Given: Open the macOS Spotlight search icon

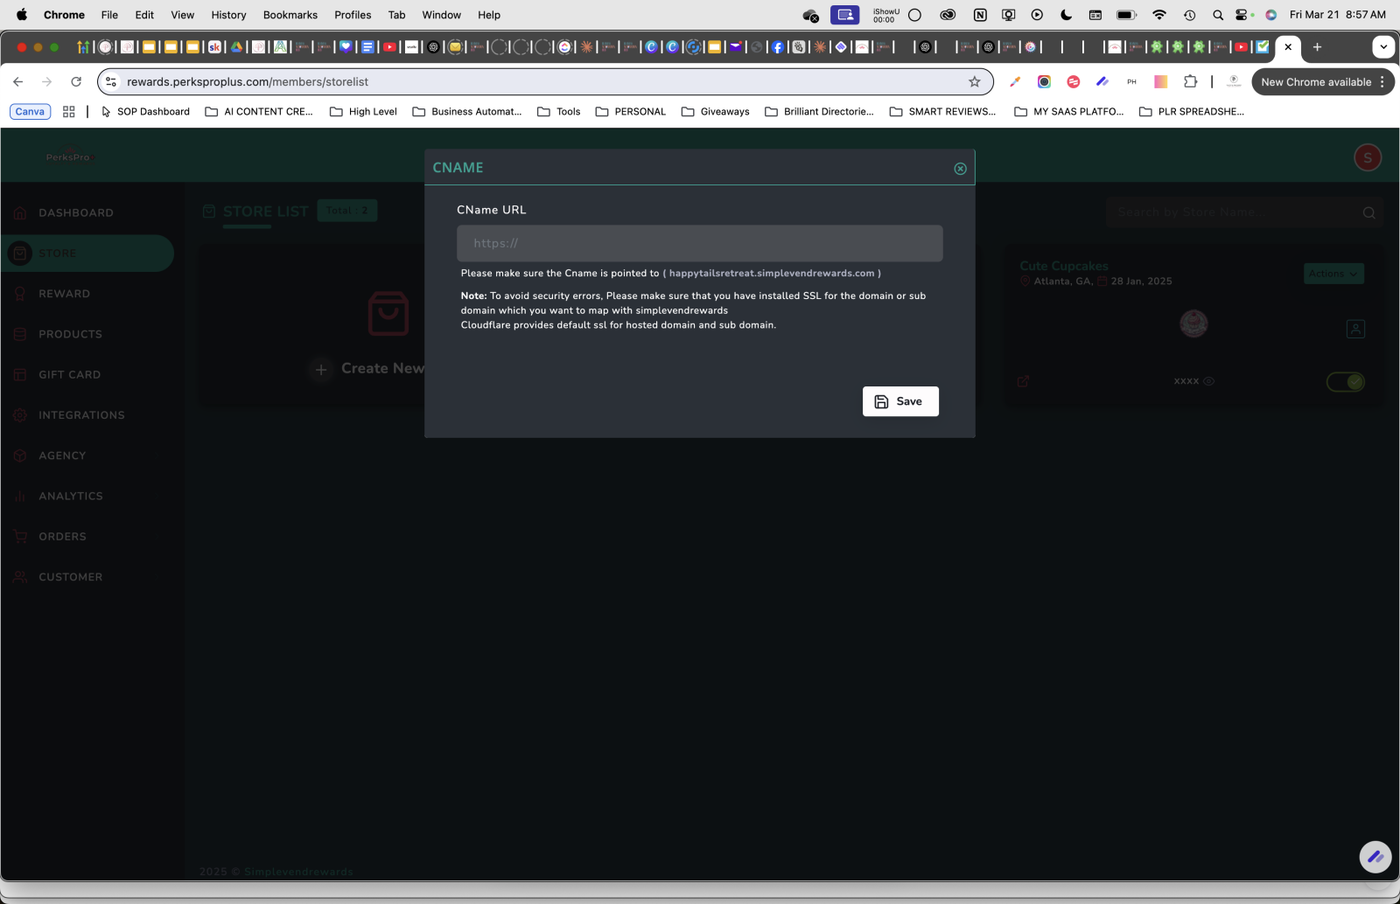Looking at the screenshot, I should pos(1217,15).
